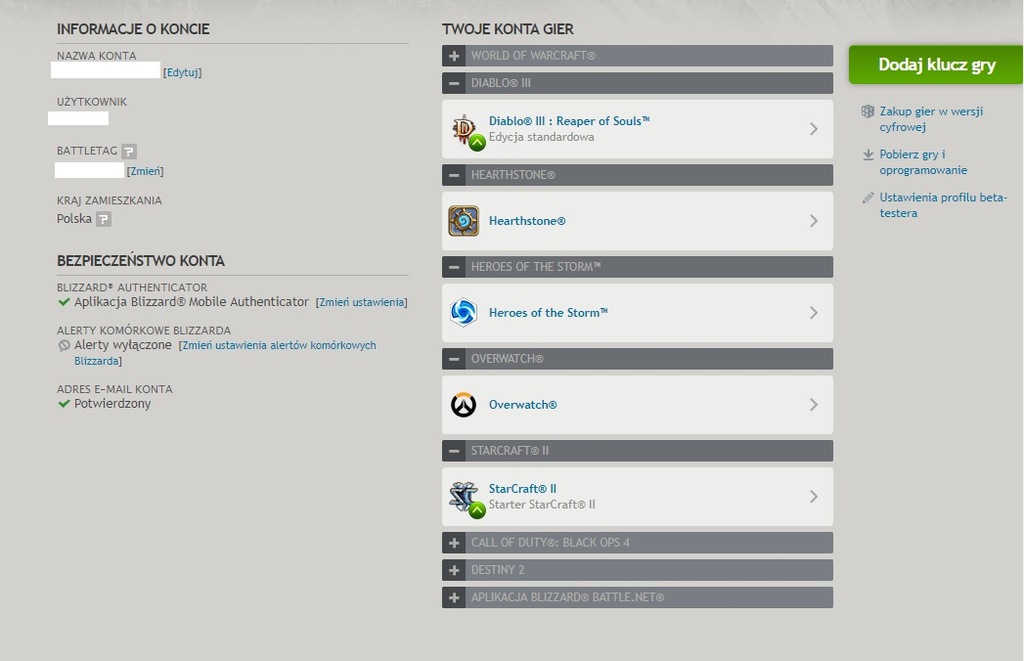The image size is (1024, 661).
Task: Open Pobierz gry i oprogramowanie link
Action: (923, 162)
